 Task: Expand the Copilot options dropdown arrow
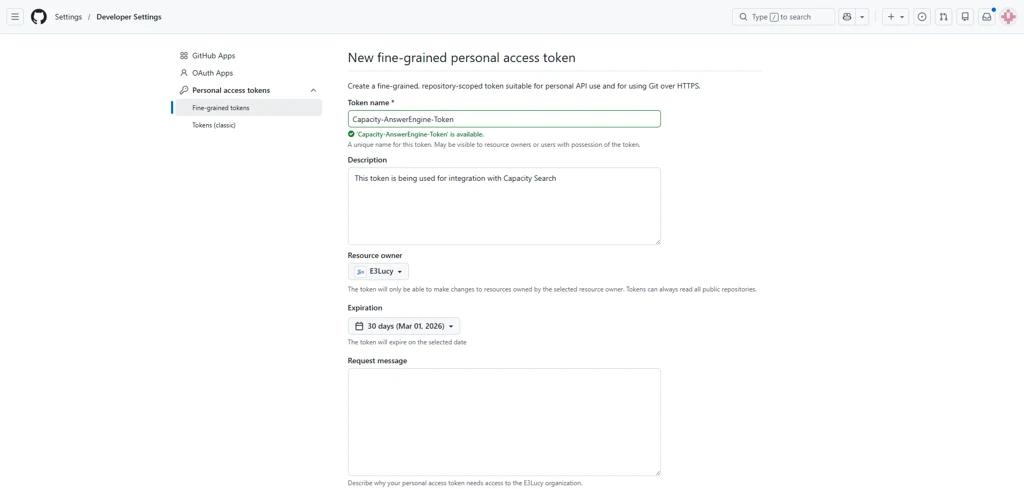pyautogui.click(x=862, y=17)
